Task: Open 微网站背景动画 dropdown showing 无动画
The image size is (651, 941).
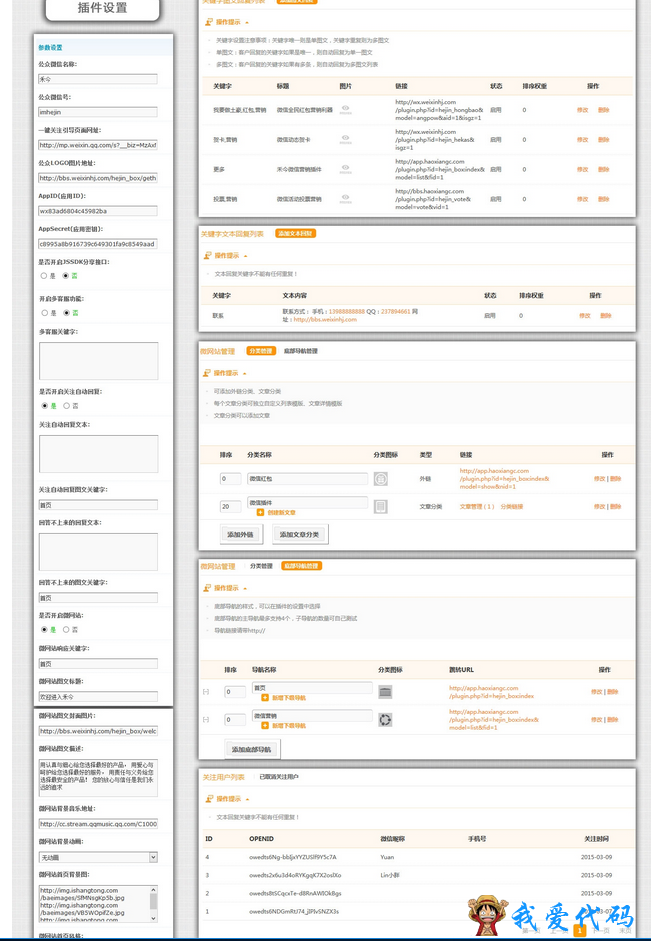Action: tap(98, 858)
